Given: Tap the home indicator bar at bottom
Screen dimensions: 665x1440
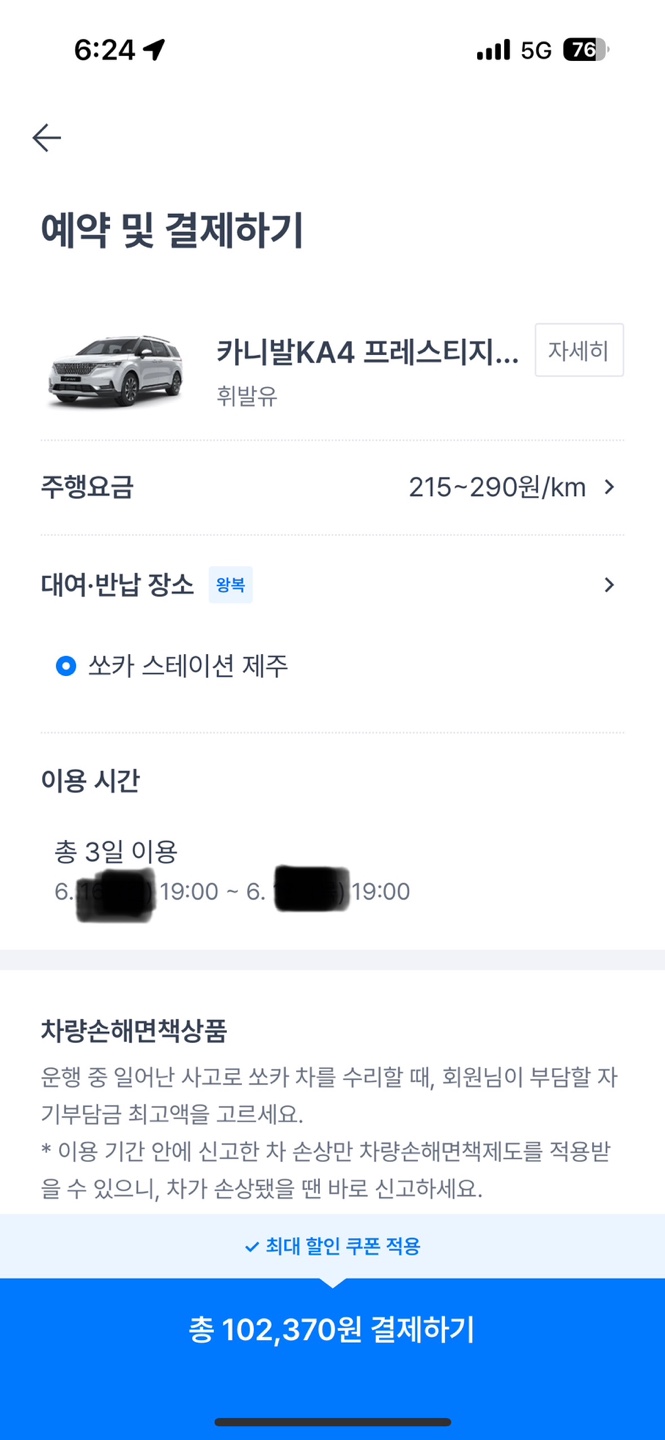Looking at the screenshot, I should (332, 1417).
